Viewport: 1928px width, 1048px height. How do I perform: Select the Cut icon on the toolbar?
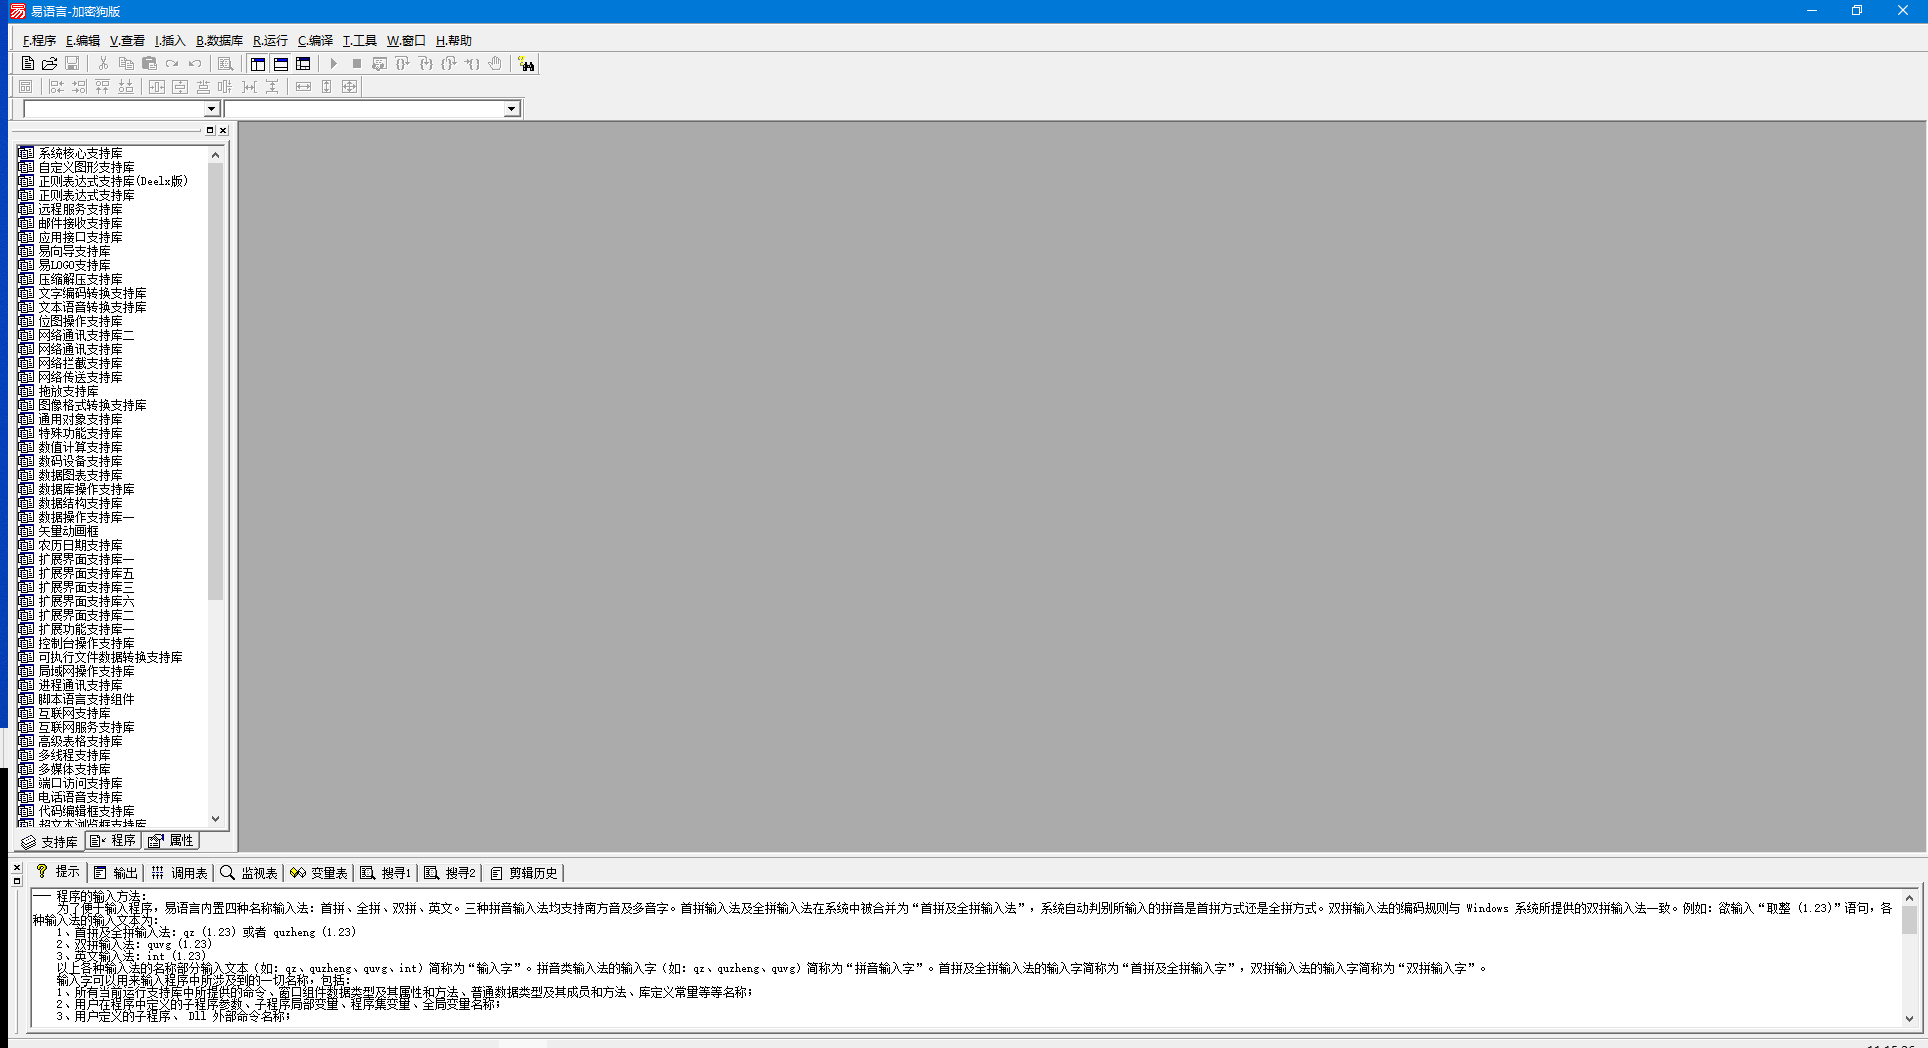[x=102, y=63]
